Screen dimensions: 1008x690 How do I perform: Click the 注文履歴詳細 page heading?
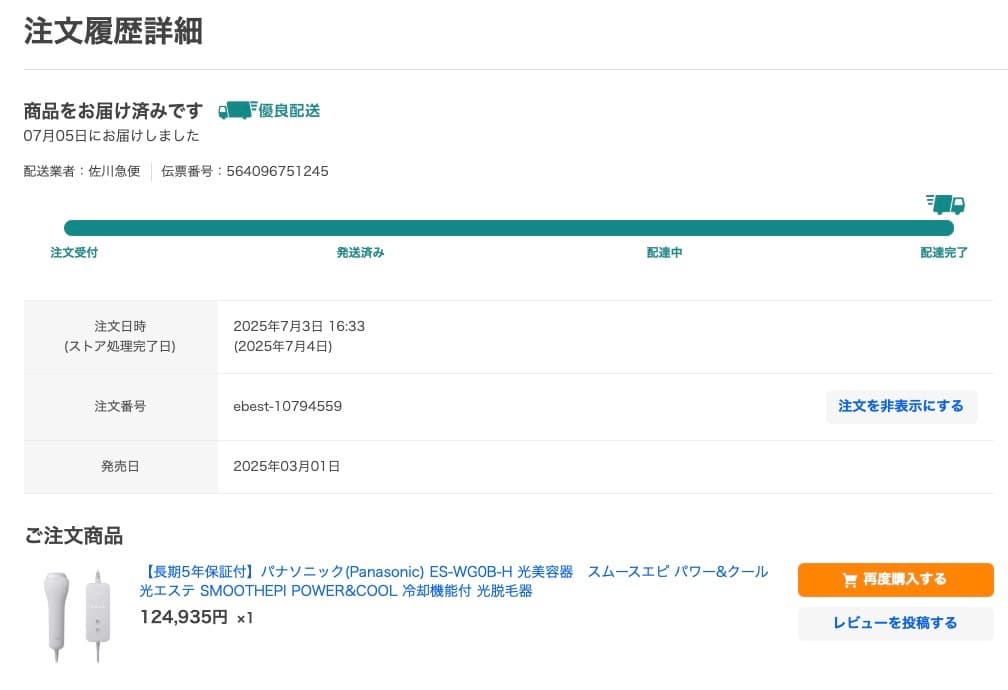(113, 31)
